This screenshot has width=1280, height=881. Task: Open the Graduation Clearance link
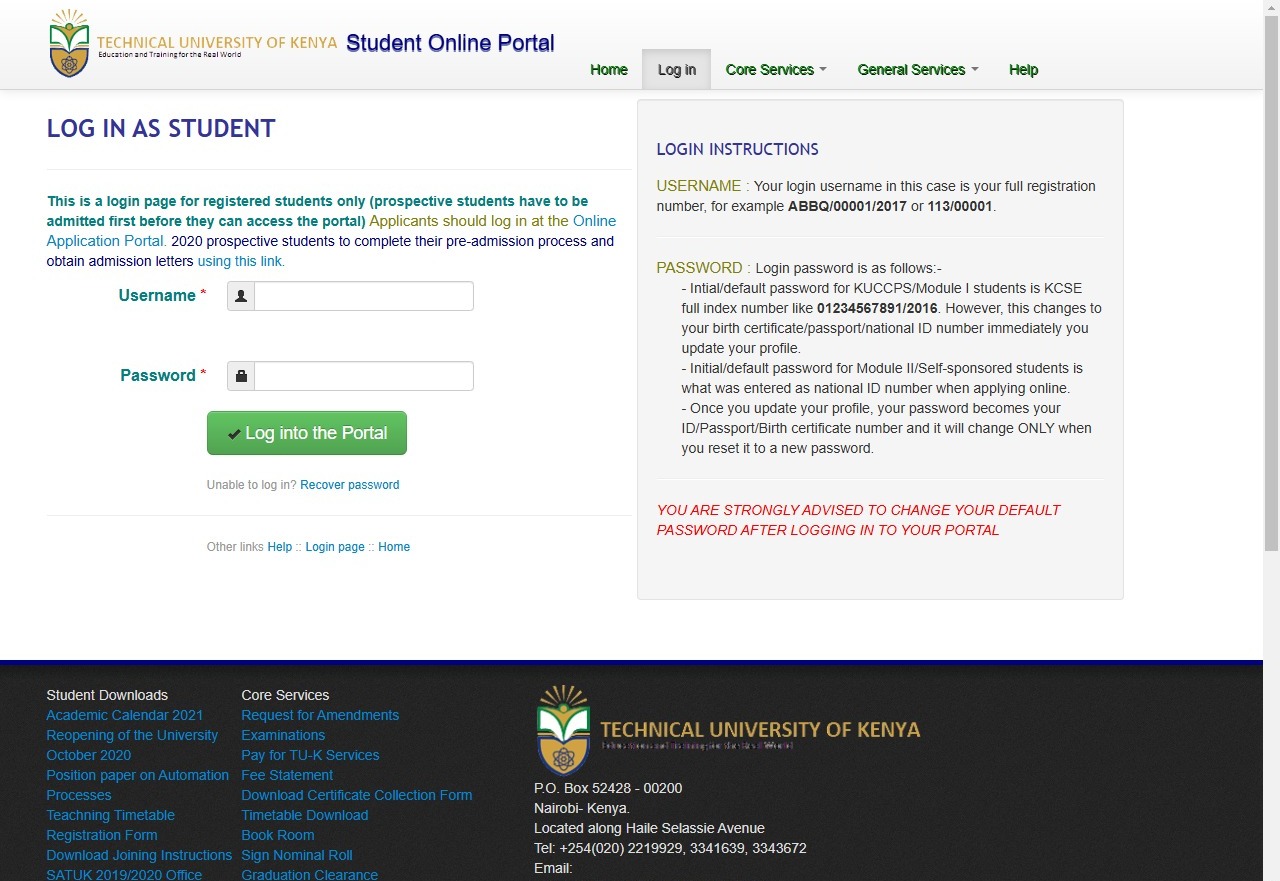(x=310, y=875)
